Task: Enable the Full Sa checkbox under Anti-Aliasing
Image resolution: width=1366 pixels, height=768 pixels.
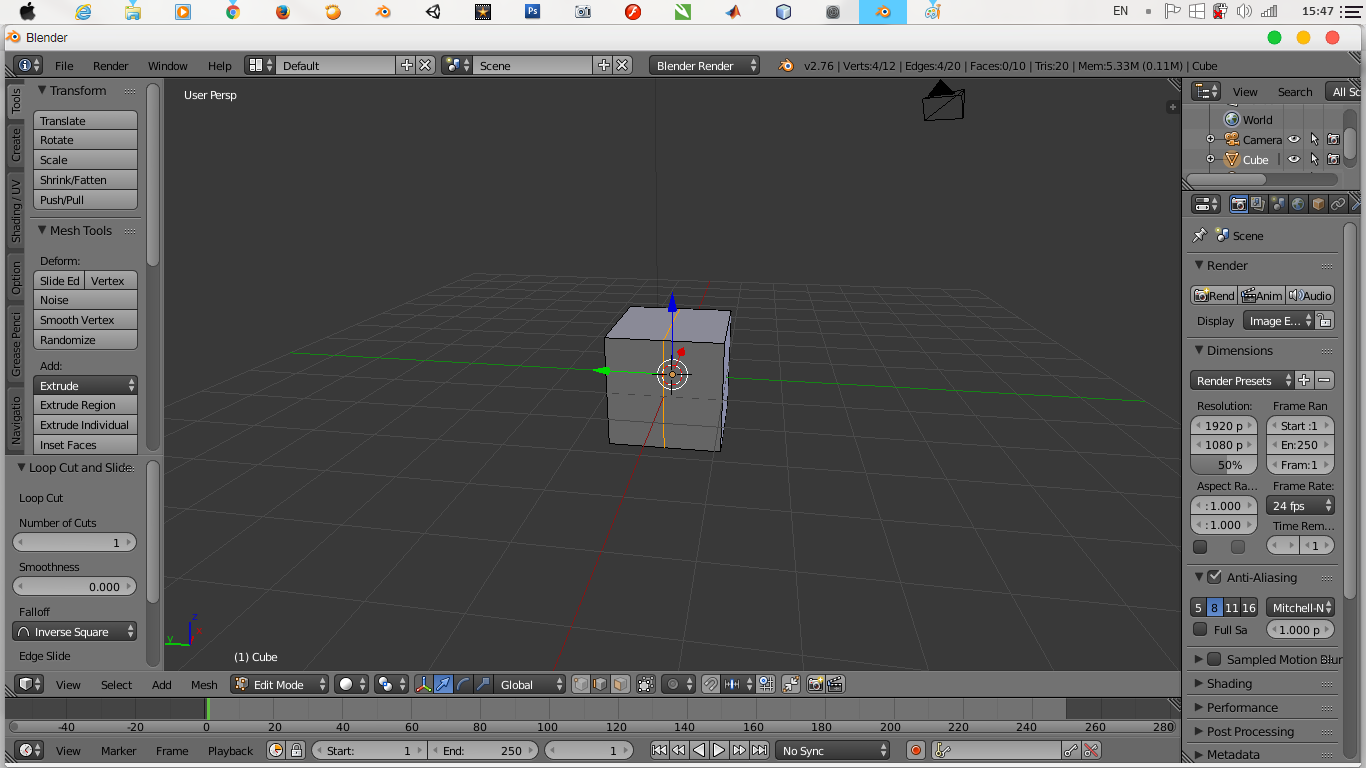Action: (1200, 629)
